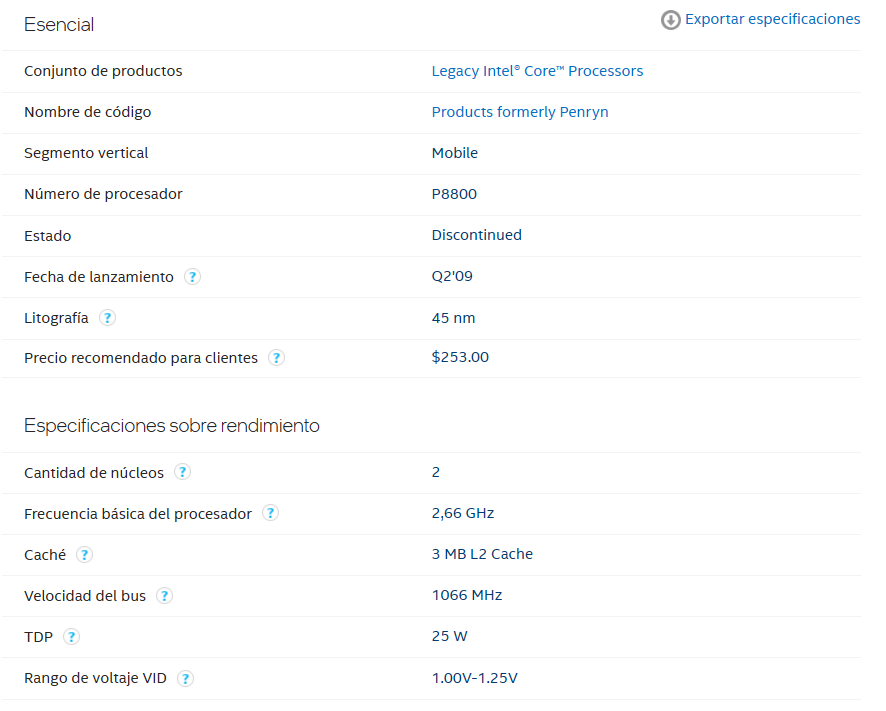Open help for Rango de voltaje VID
This screenshot has width=886, height=711.
coord(186,678)
